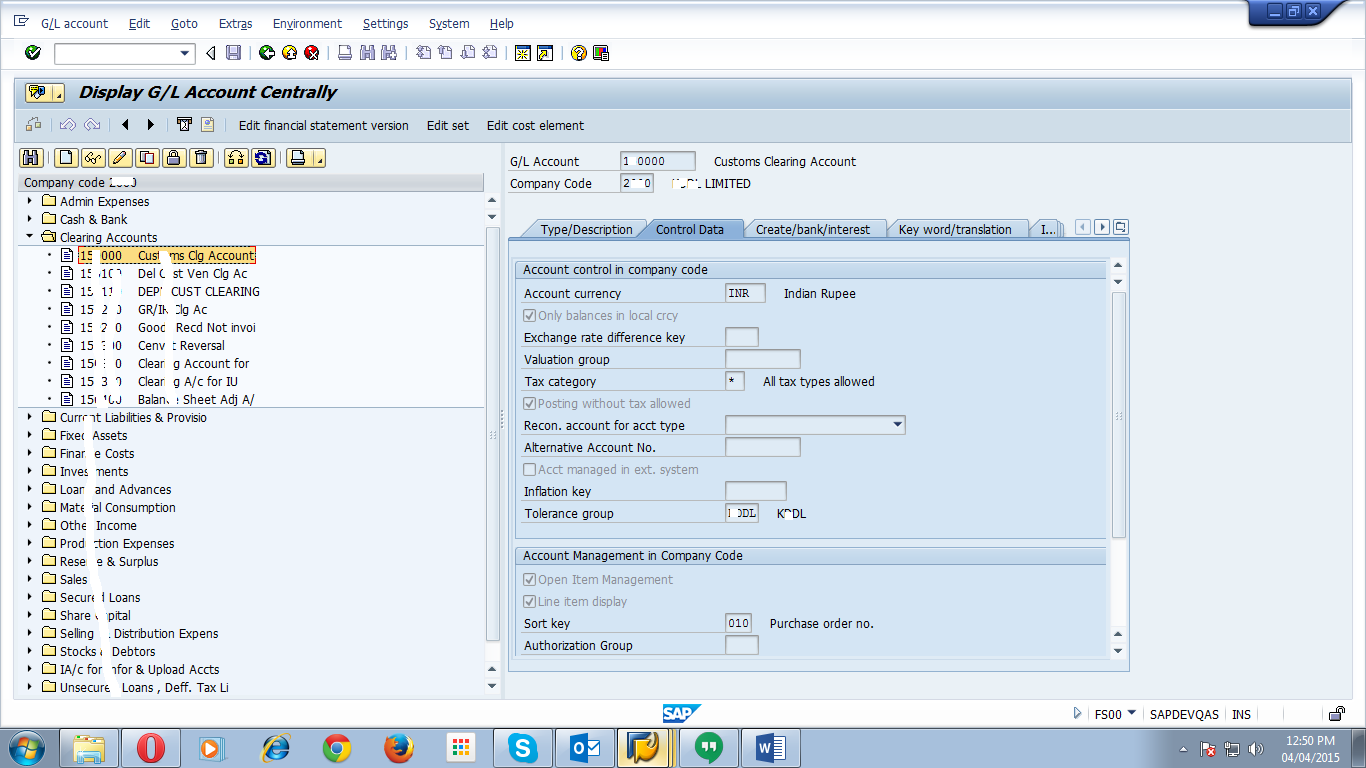Select the Display glasses icon
Image resolution: width=1366 pixels, height=768 pixels.
[93, 157]
